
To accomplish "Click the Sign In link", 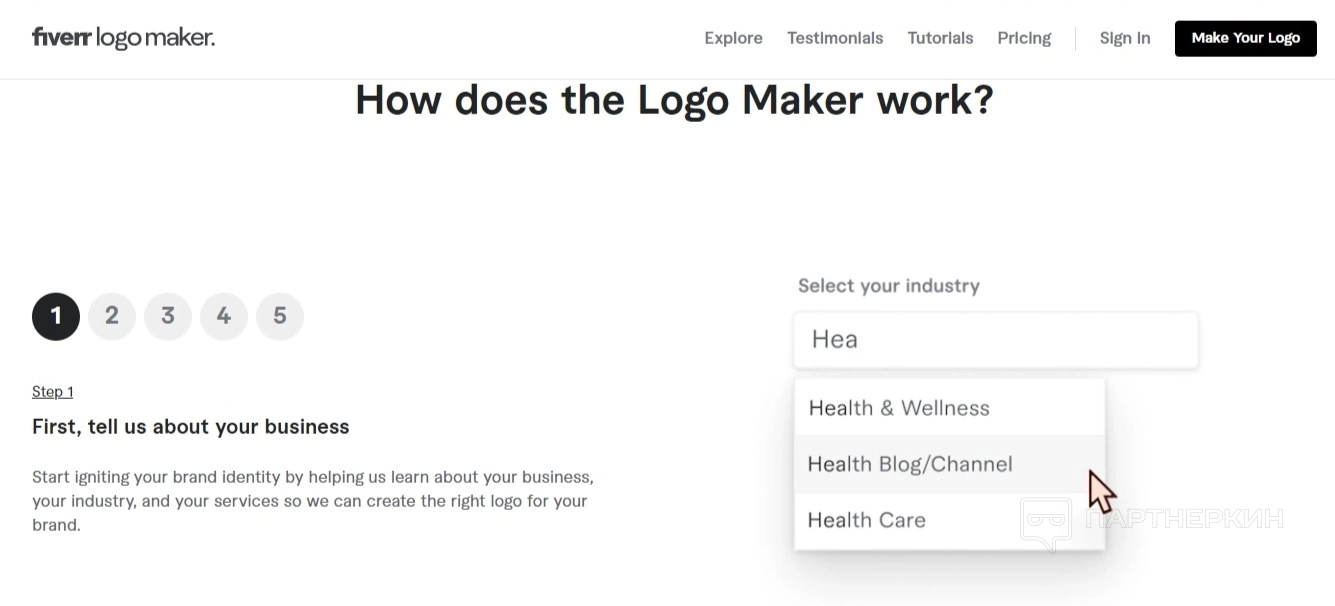I will 1125,38.
